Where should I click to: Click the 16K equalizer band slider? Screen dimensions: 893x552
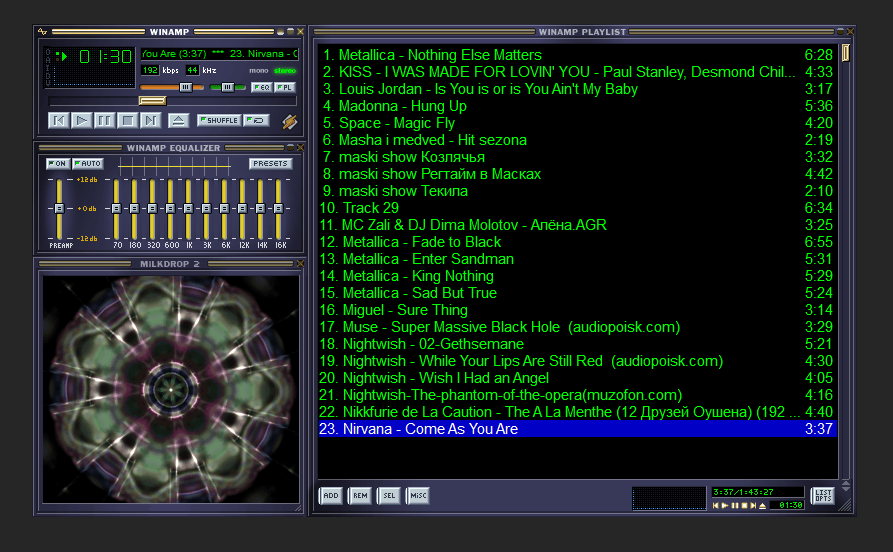click(278, 208)
